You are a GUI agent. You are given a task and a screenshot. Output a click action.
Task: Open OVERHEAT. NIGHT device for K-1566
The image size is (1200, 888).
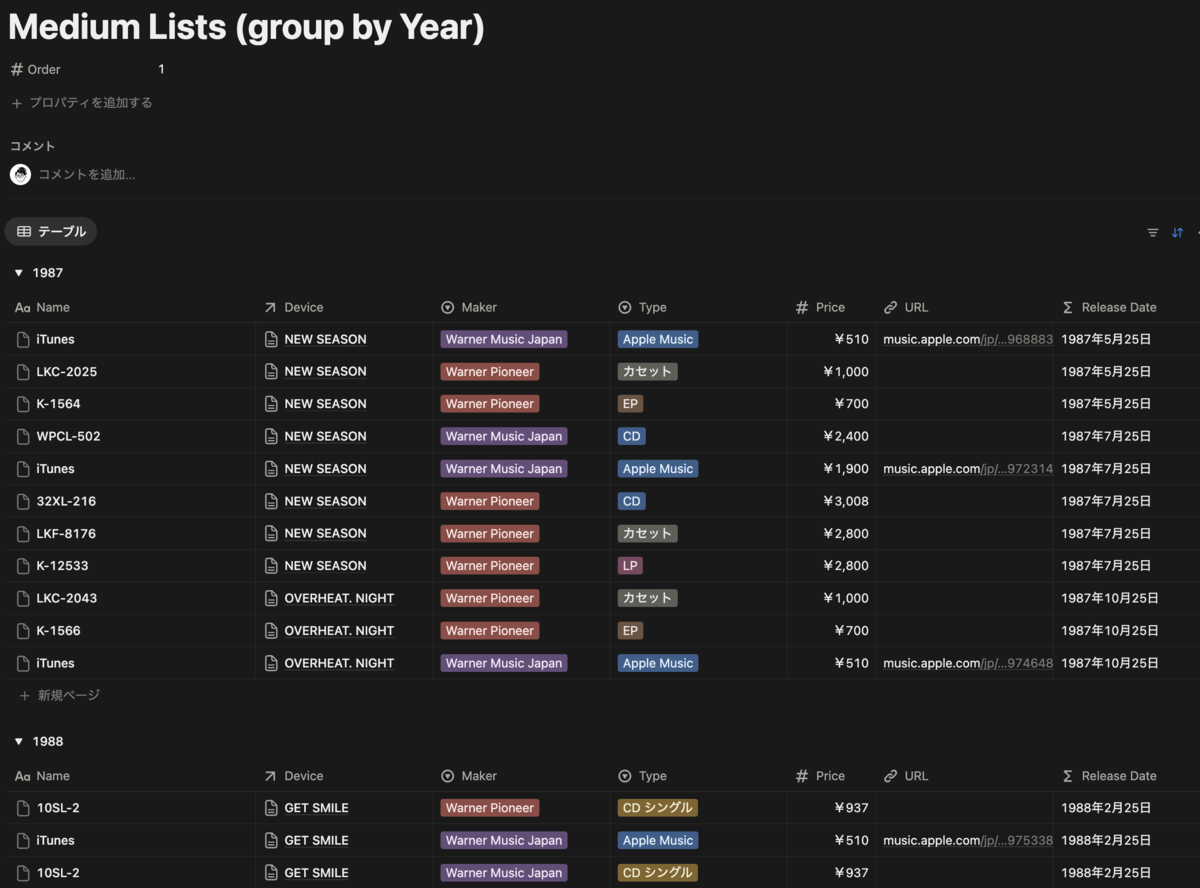(339, 631)
